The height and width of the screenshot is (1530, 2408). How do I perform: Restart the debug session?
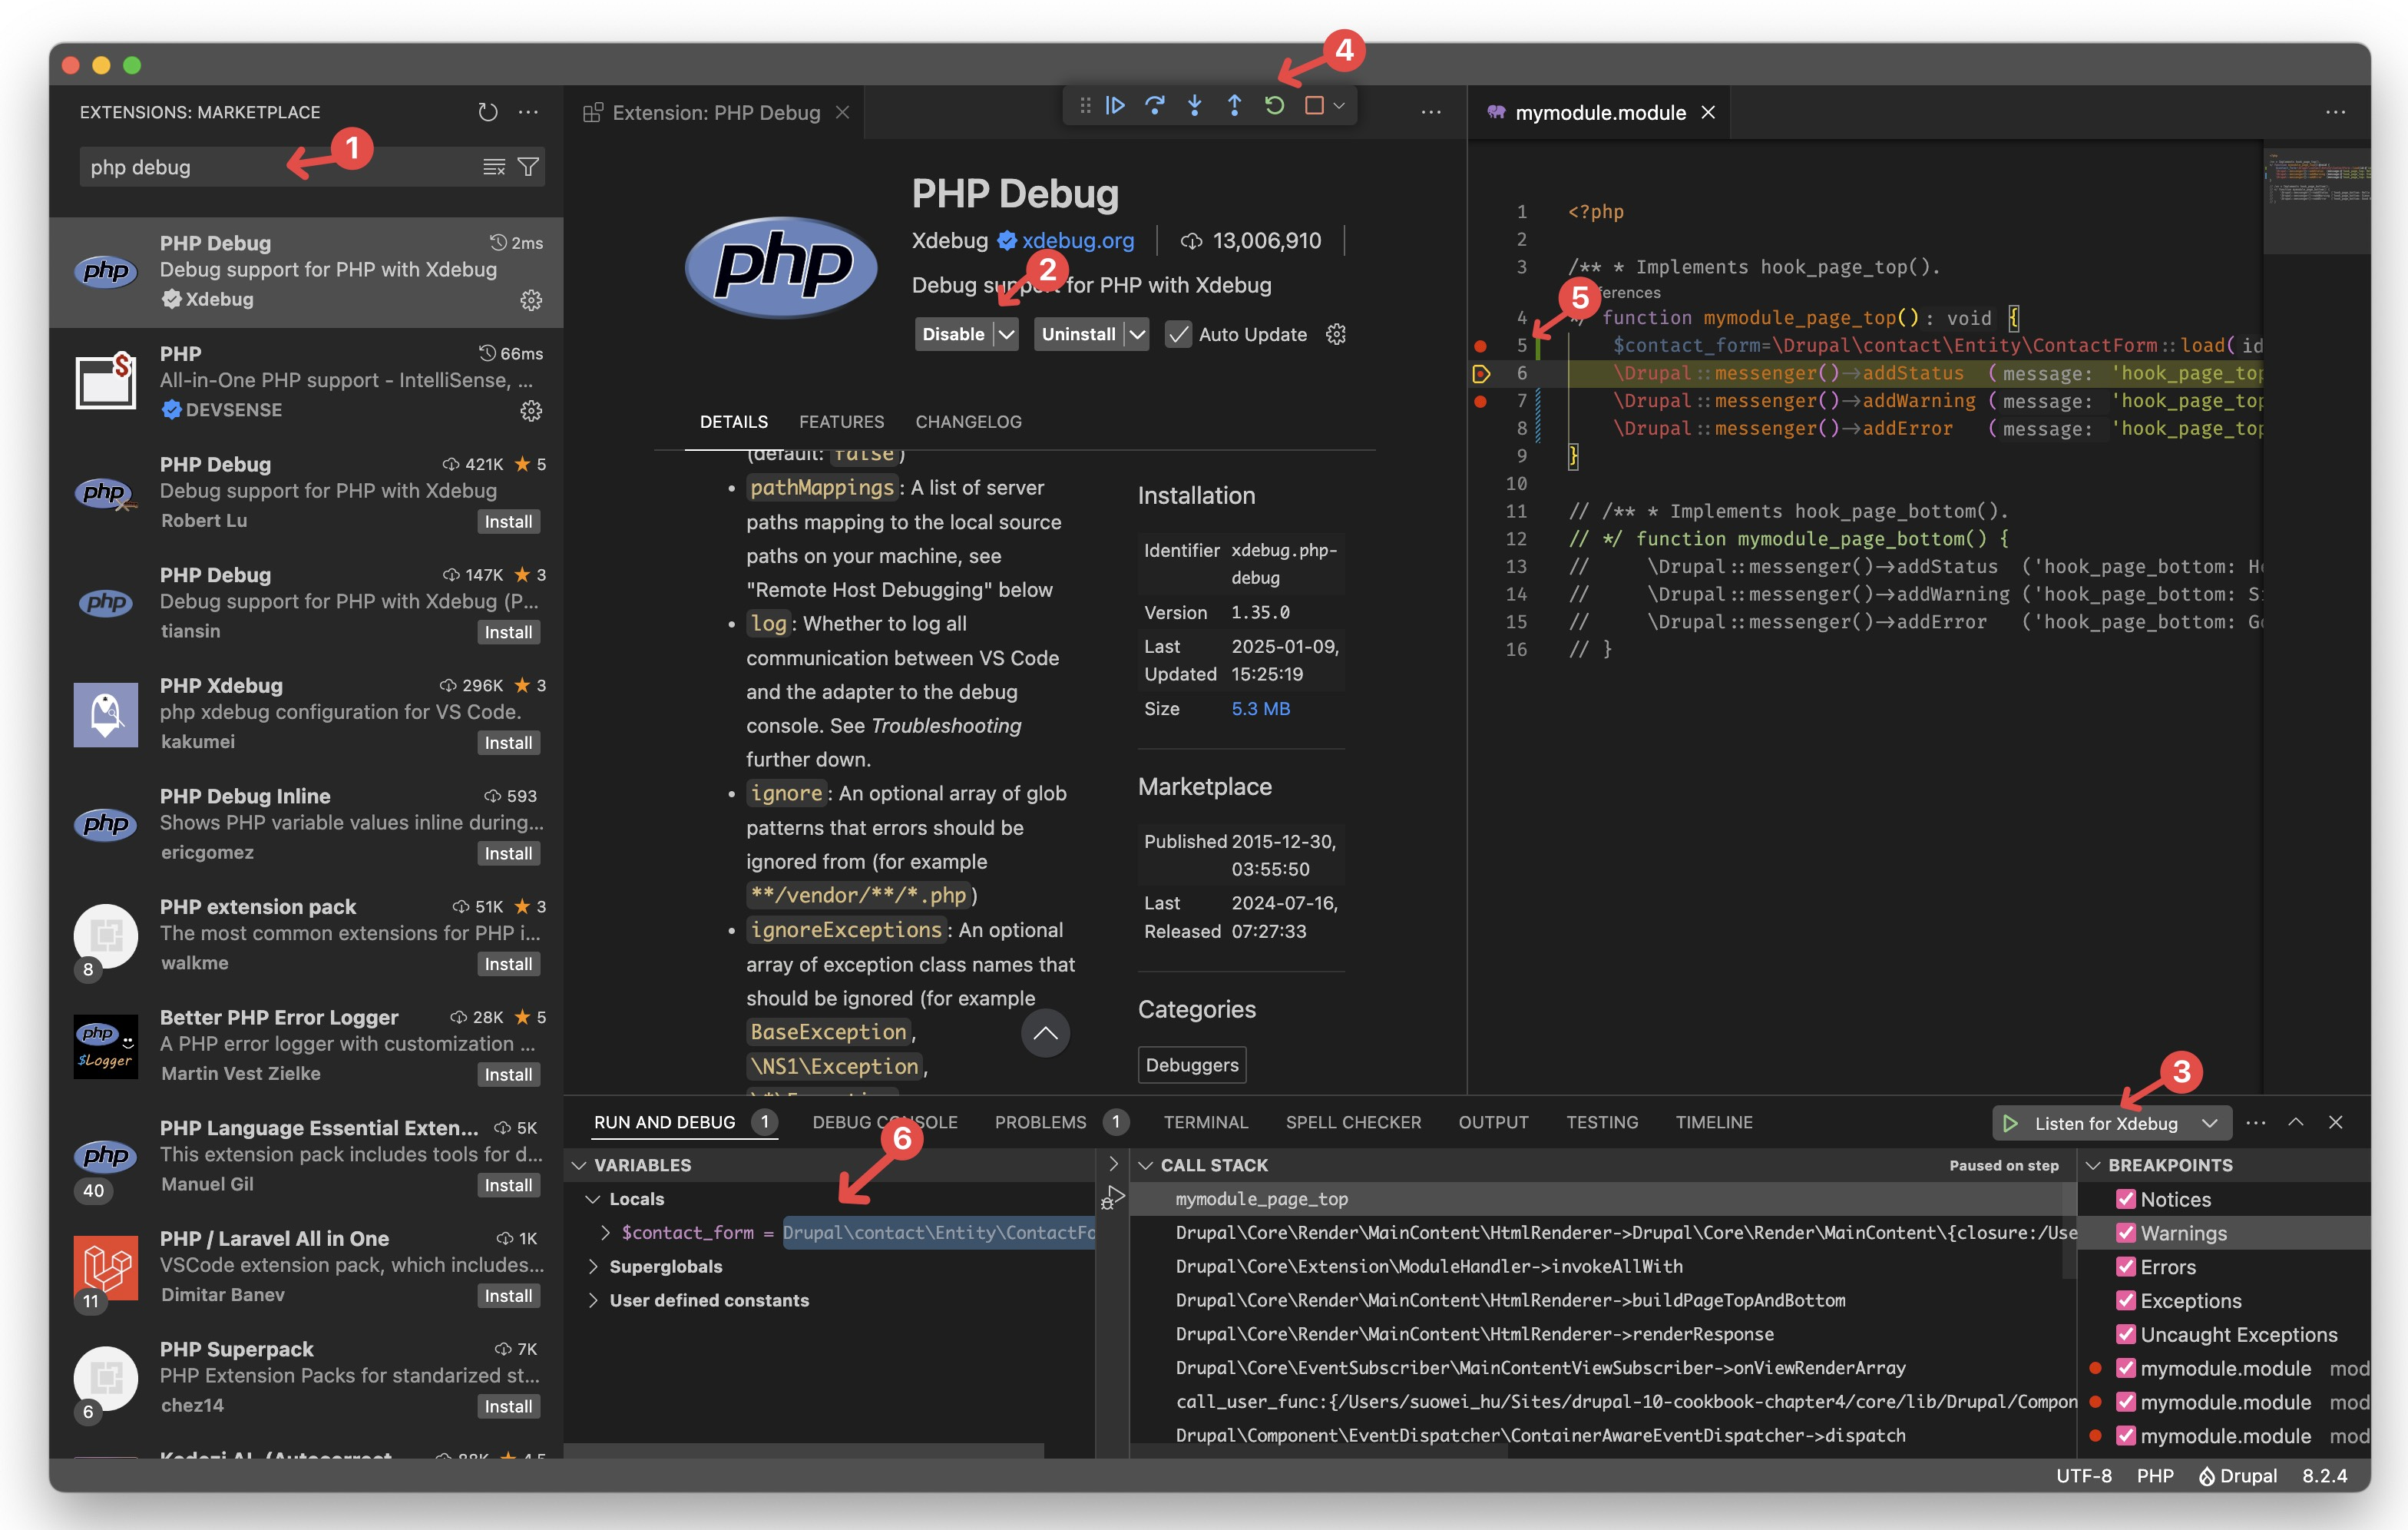pos(1274,105)
